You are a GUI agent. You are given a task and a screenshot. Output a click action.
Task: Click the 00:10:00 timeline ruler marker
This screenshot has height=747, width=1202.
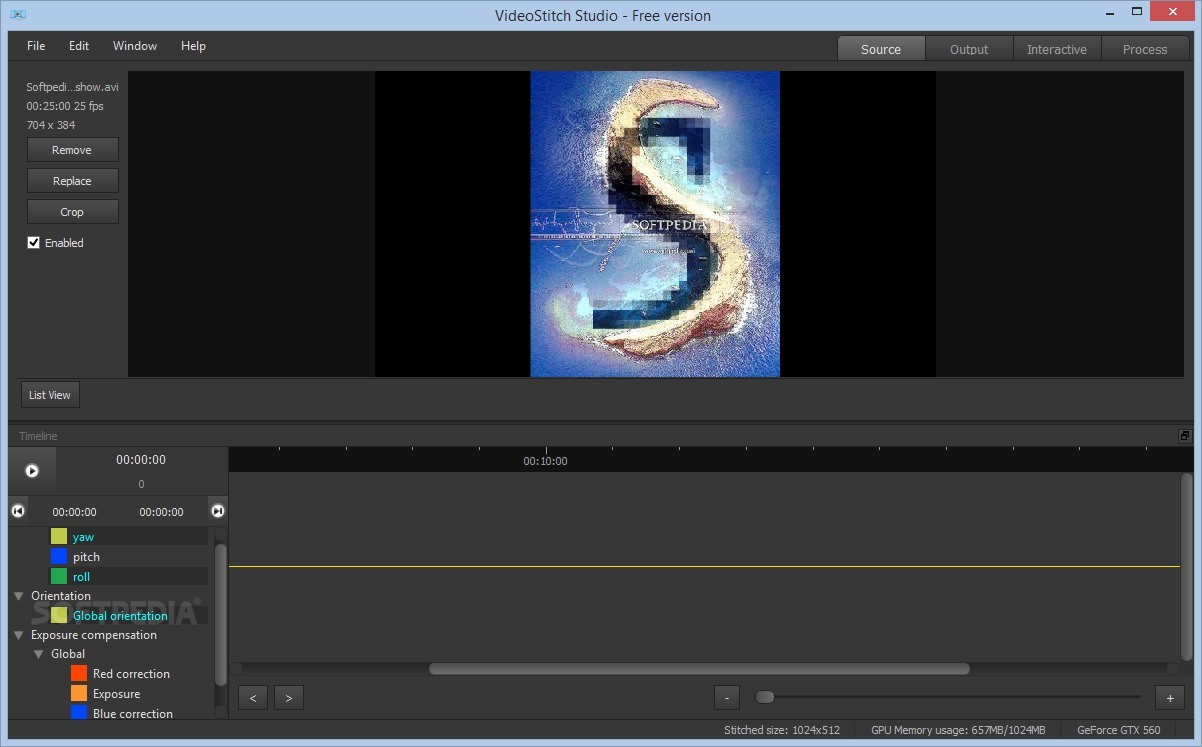pyautogui.click(x=545, y=461)
